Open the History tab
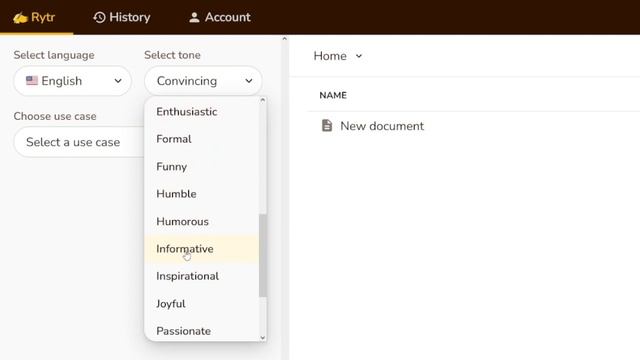This screenshot has width=640, height=360. pyautogui.click(x=122, y=18)
